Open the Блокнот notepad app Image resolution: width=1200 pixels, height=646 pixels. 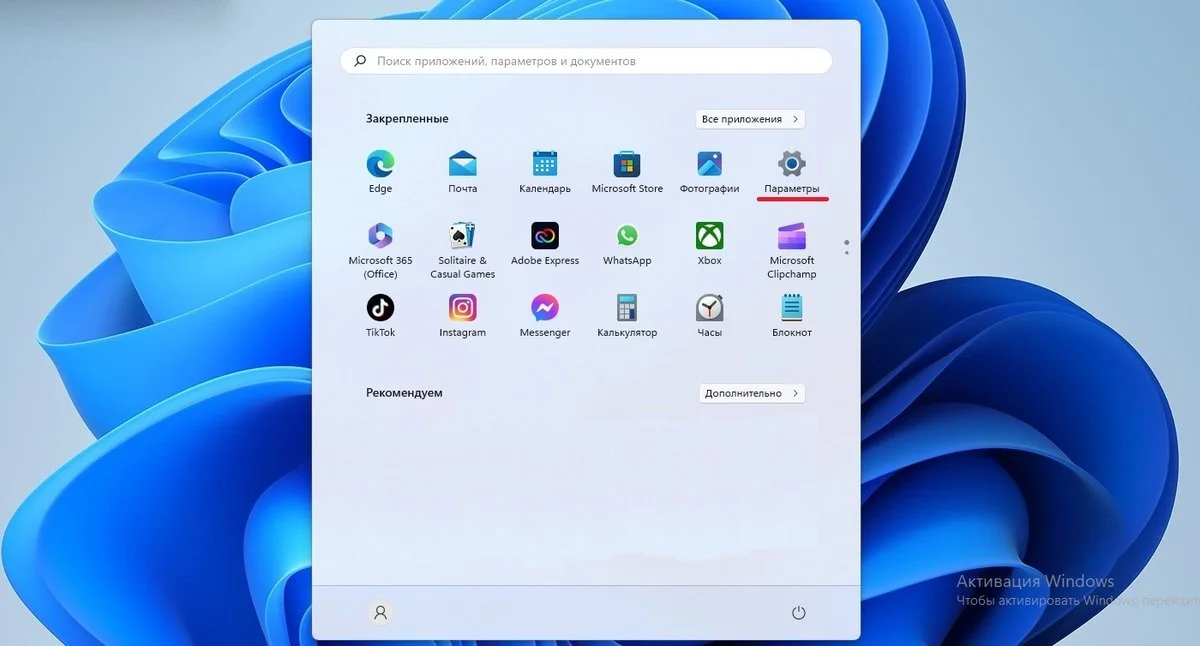792,315
